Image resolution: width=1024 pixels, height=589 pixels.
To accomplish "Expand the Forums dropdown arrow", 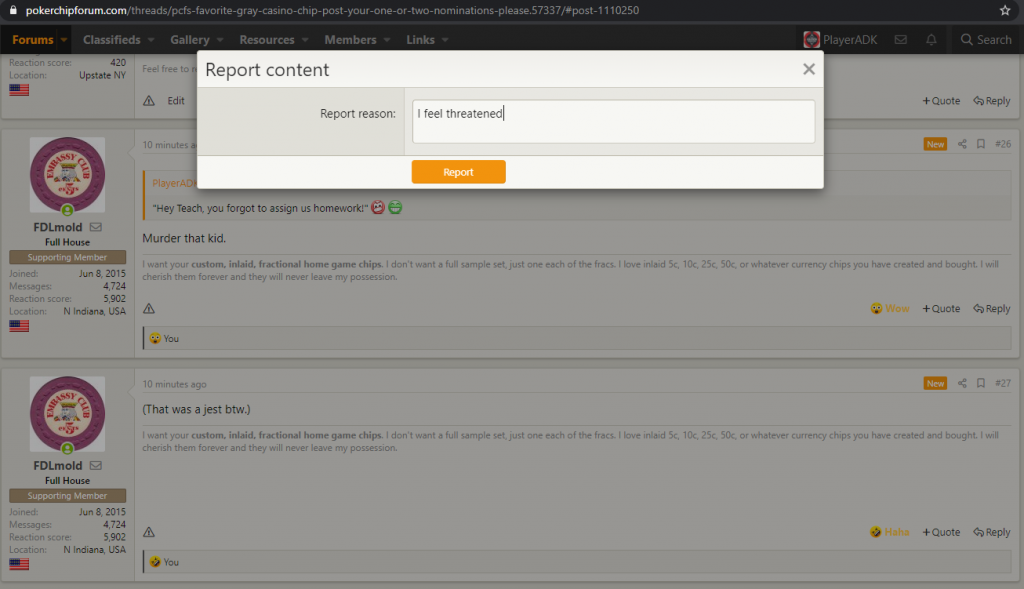I will click(64, 40).
